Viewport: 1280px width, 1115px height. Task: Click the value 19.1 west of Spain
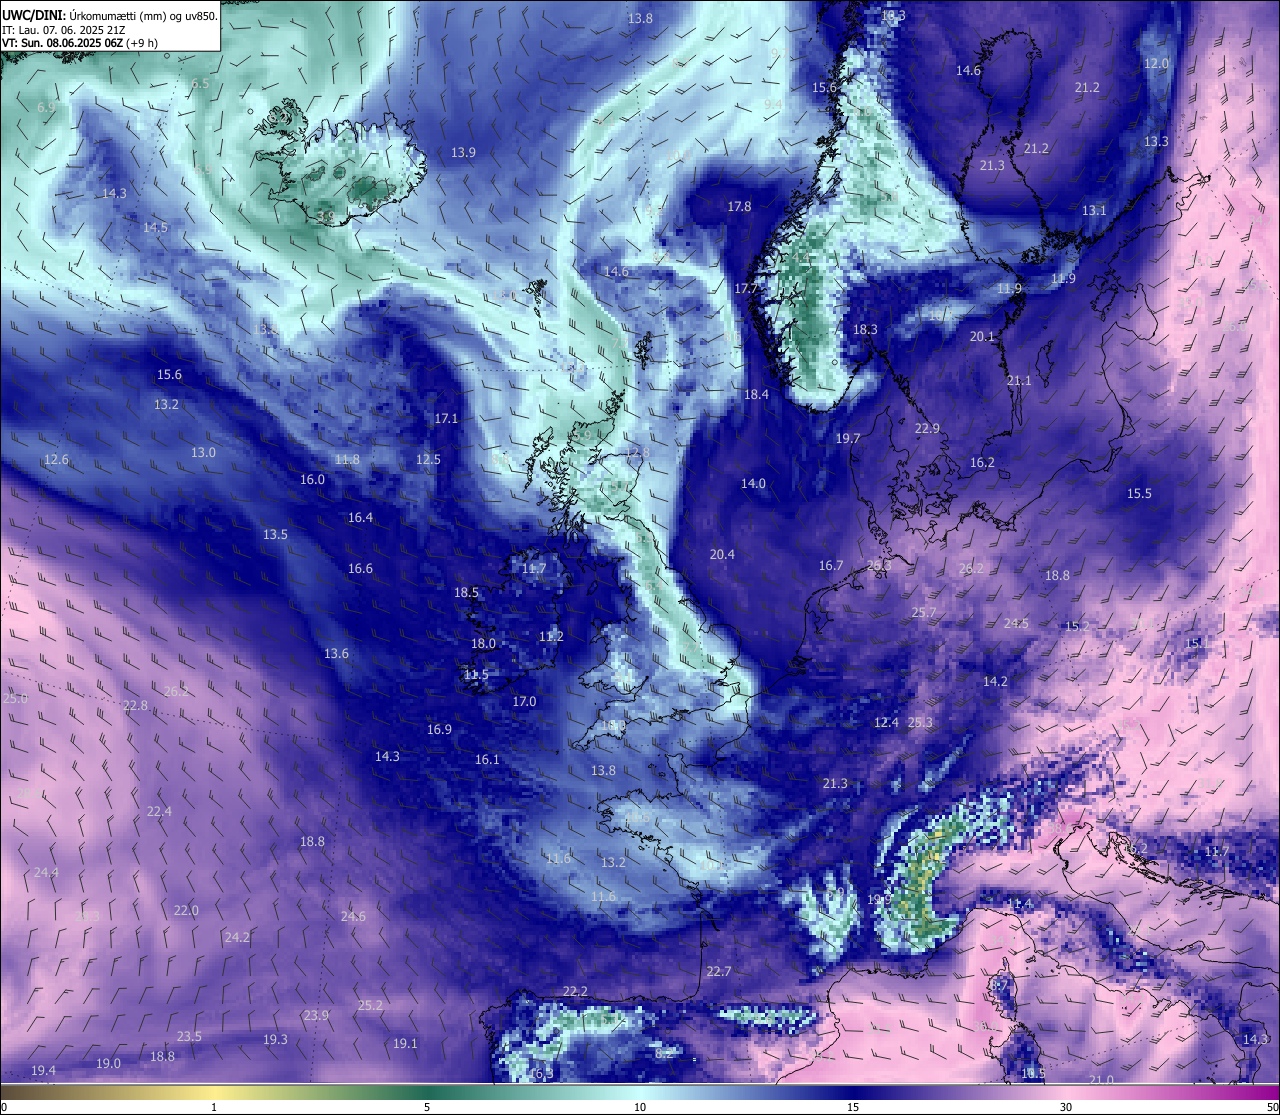click(405, 1044)
